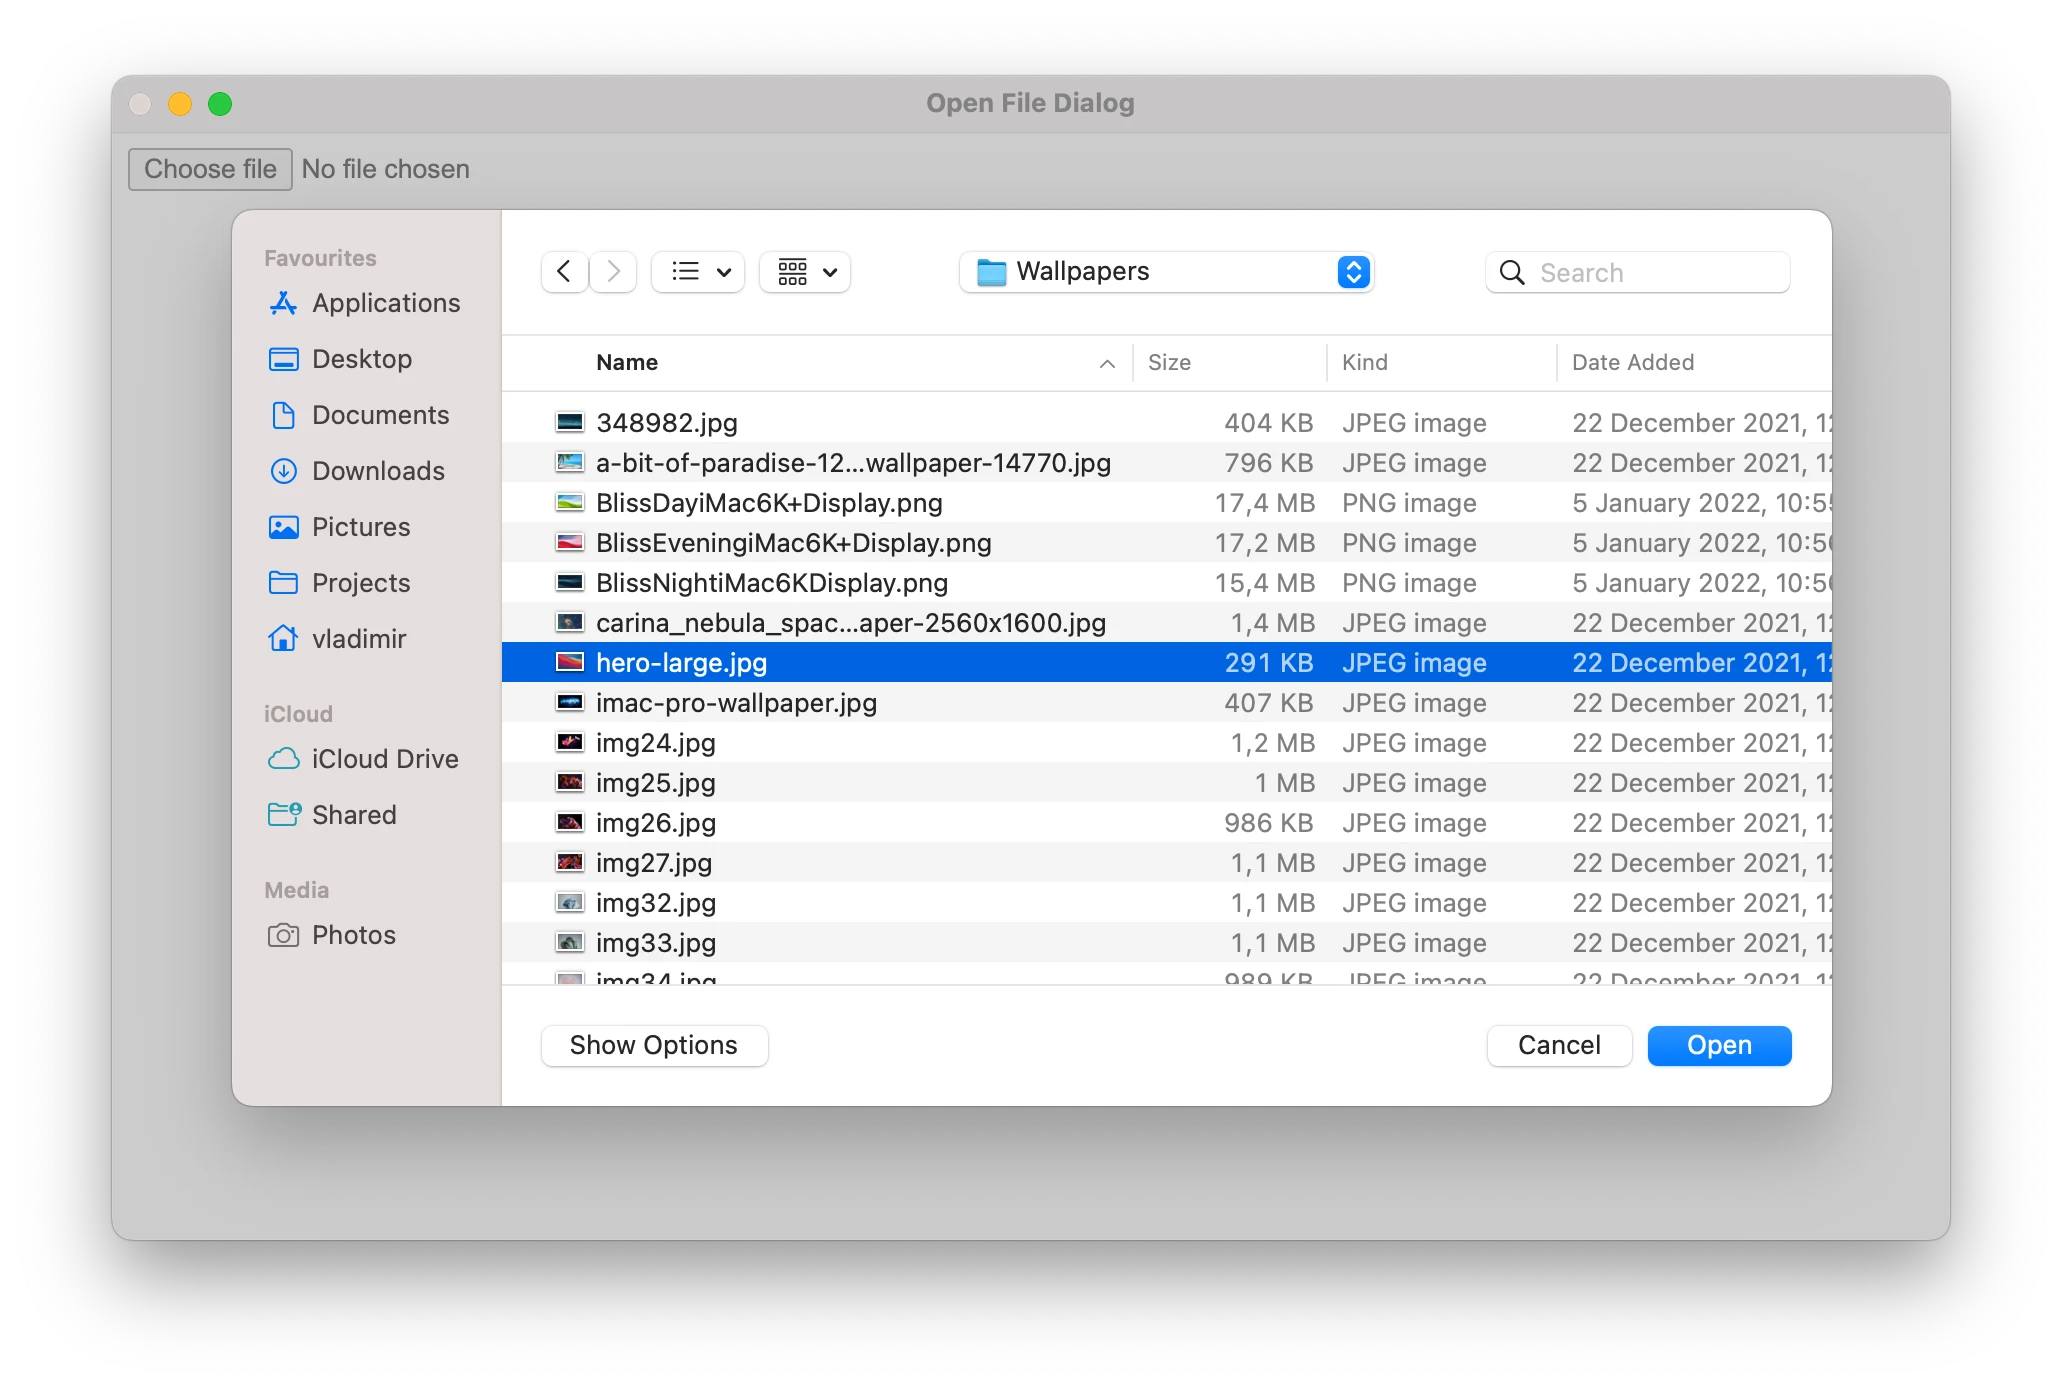Open the Documents folder shortcut
Screen dimensions: 2062x1388
(380, 415)
